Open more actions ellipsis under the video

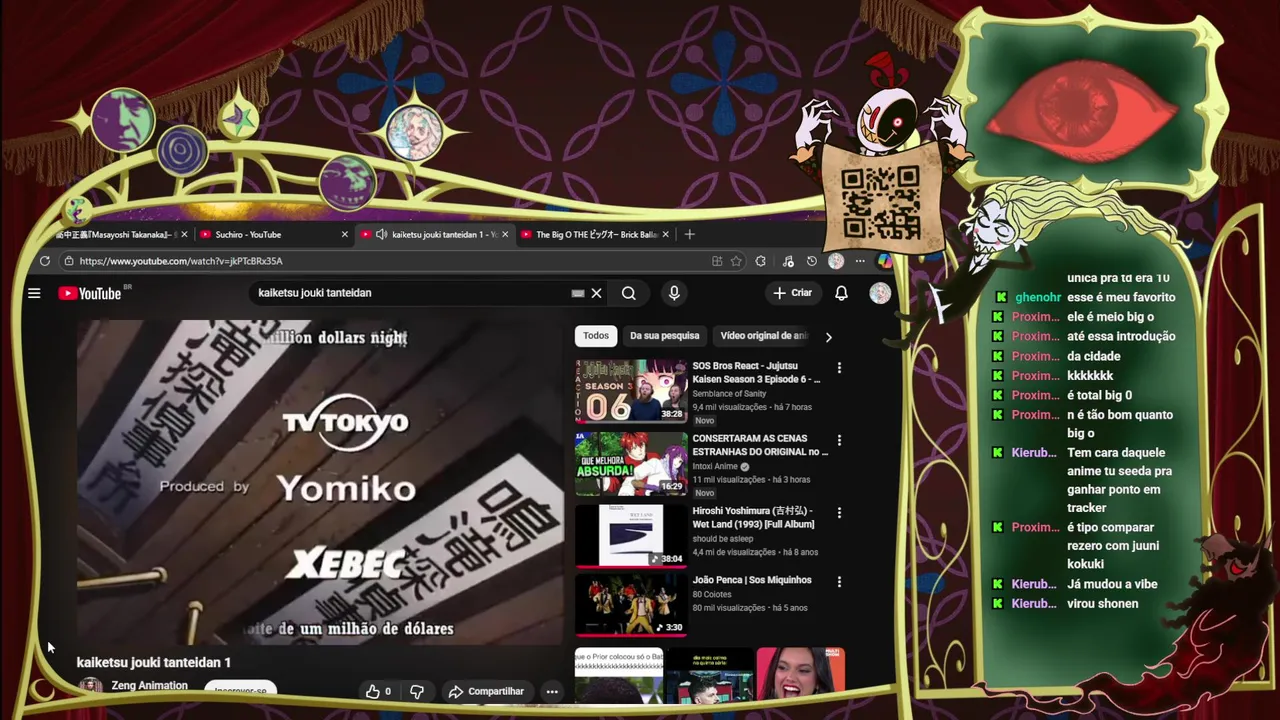click(551, 691)
